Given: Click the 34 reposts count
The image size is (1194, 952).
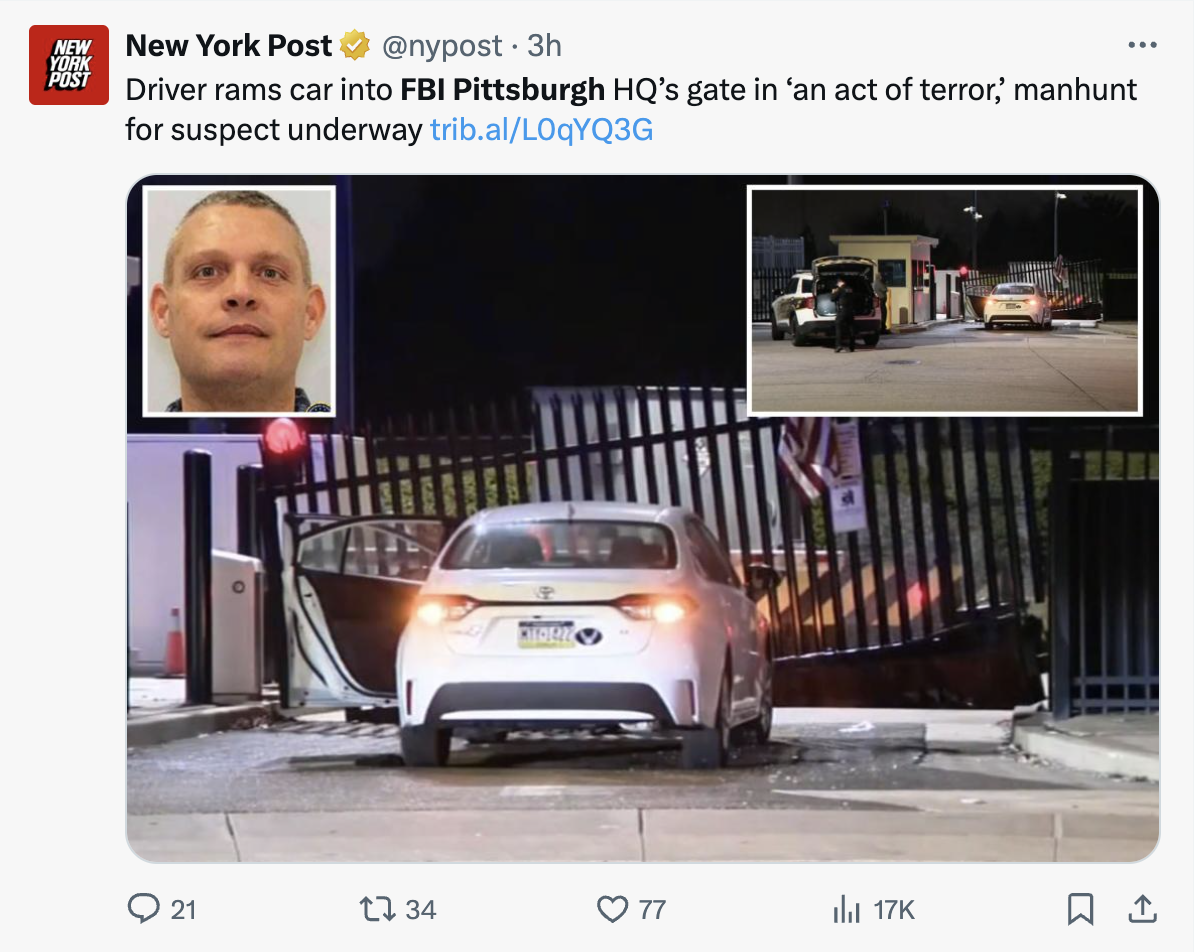Looking at the screenshot, I should 420,909.
